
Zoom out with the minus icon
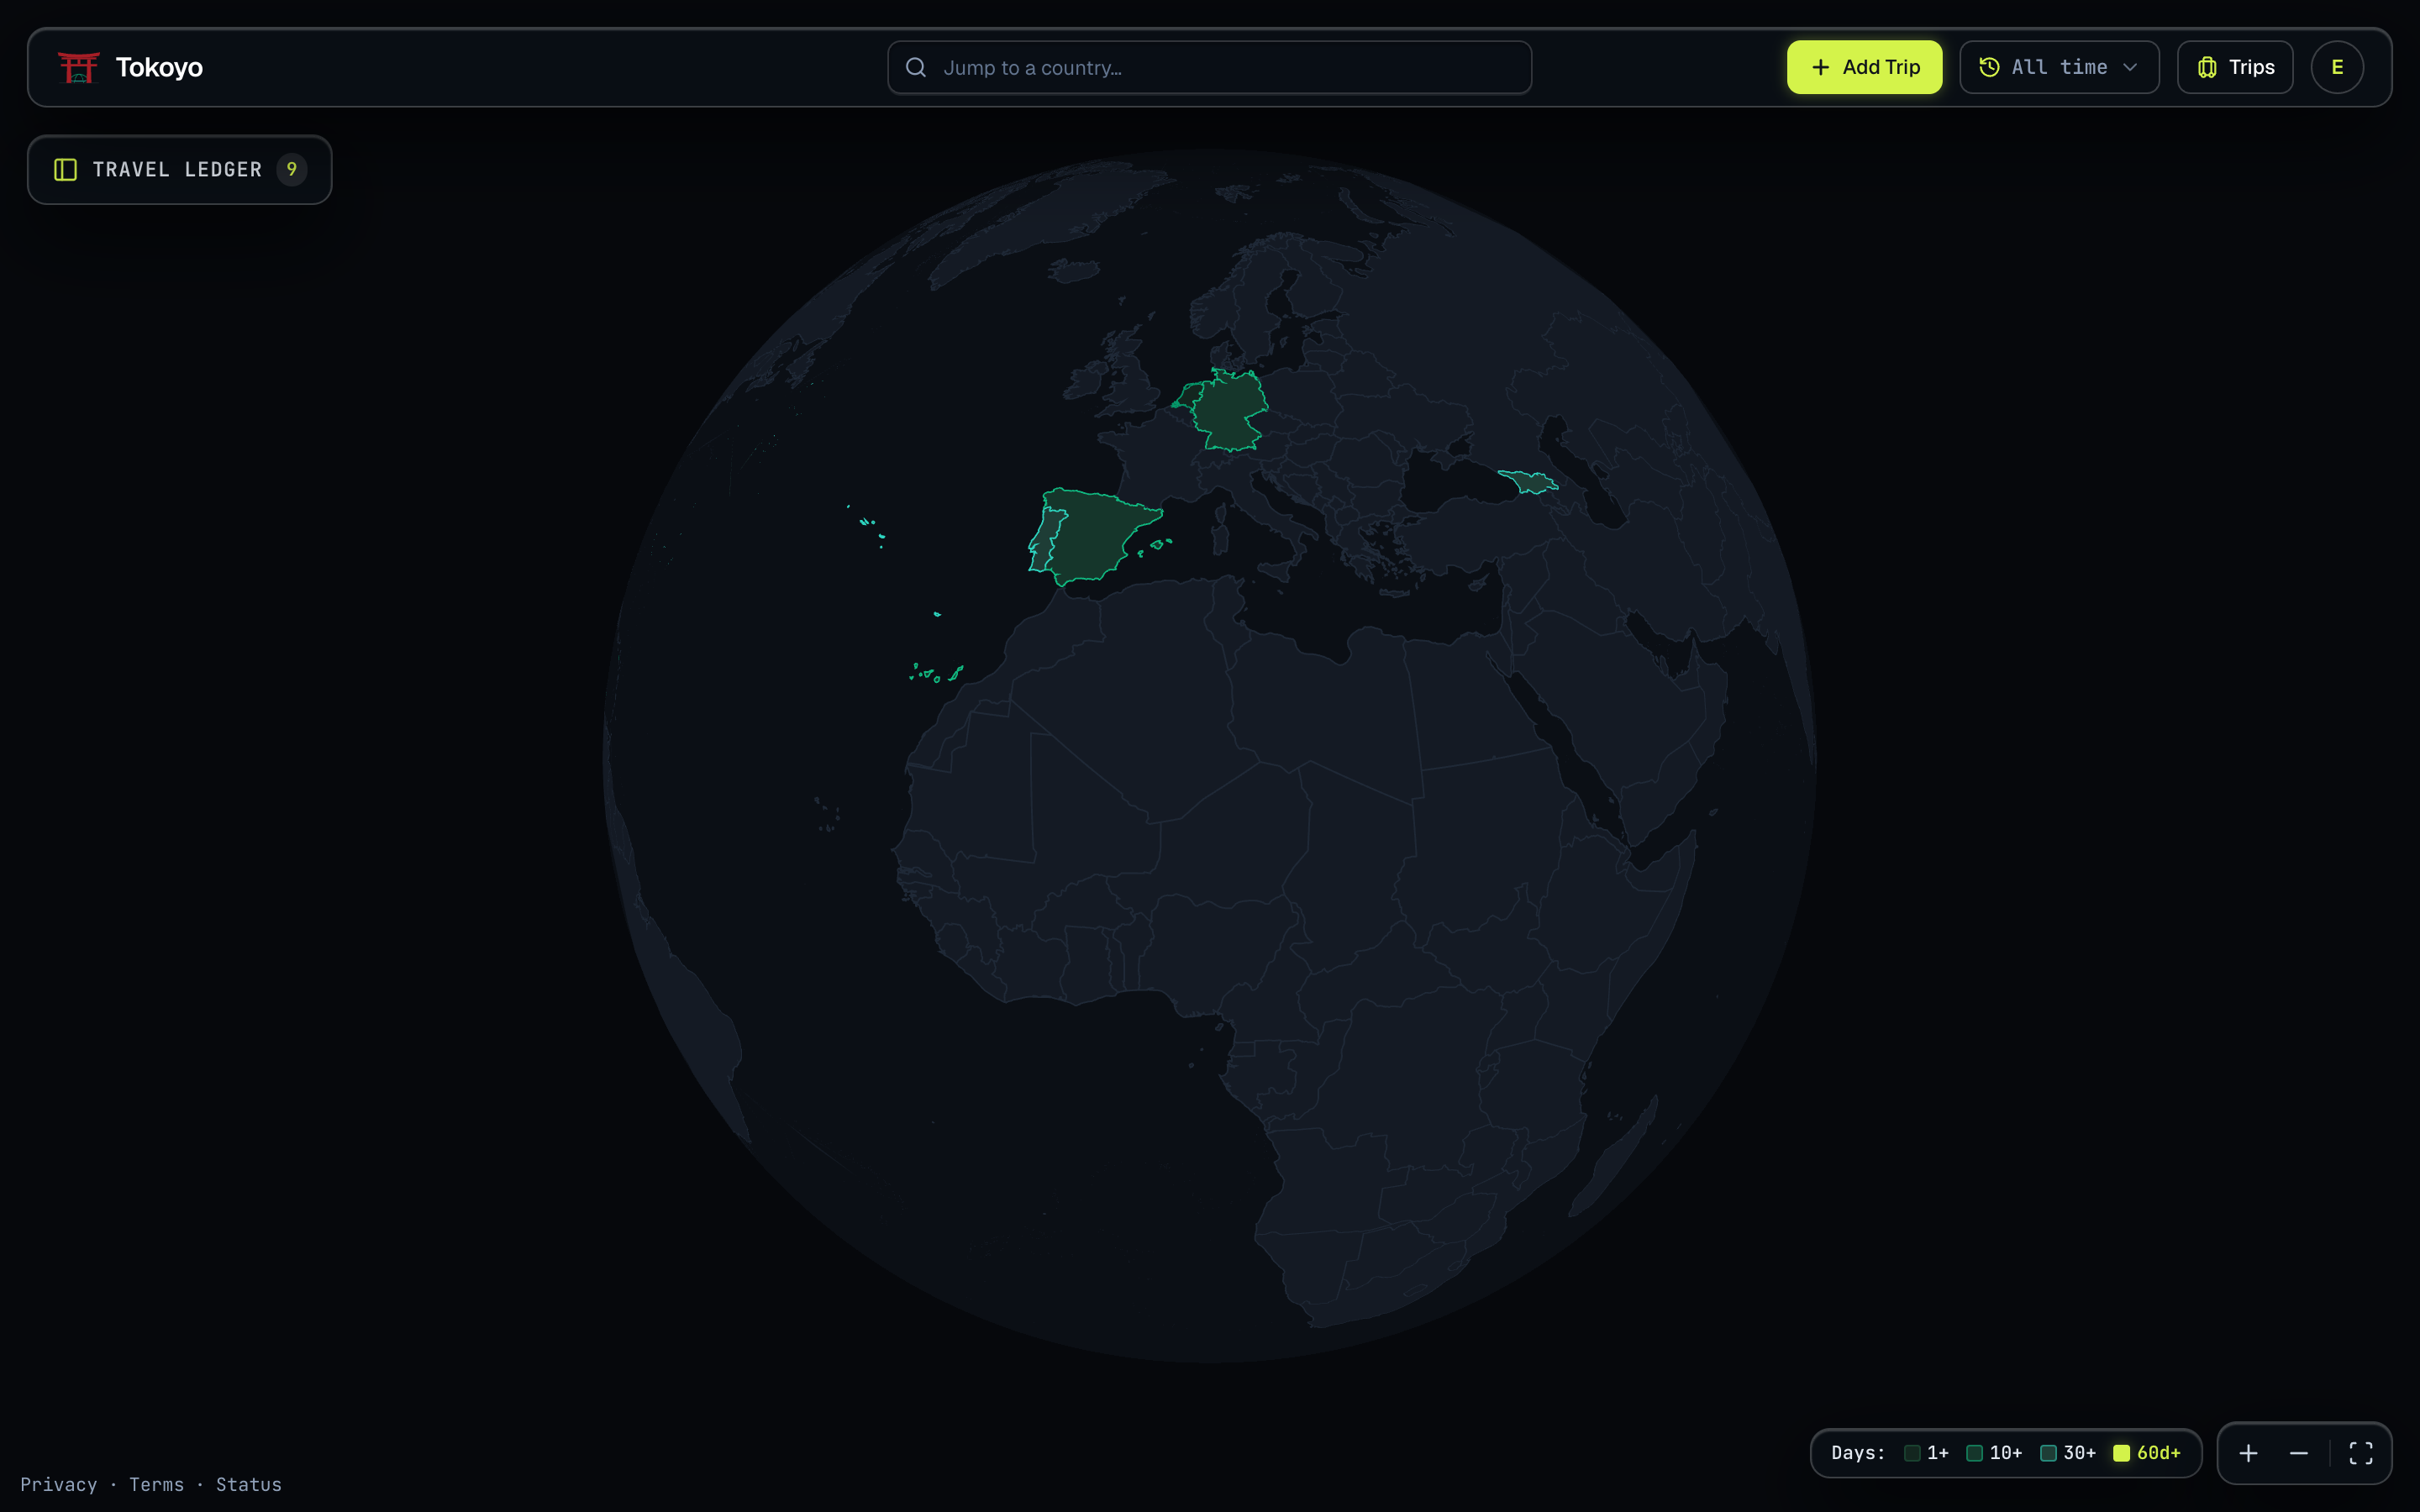pos(2299,1453)
